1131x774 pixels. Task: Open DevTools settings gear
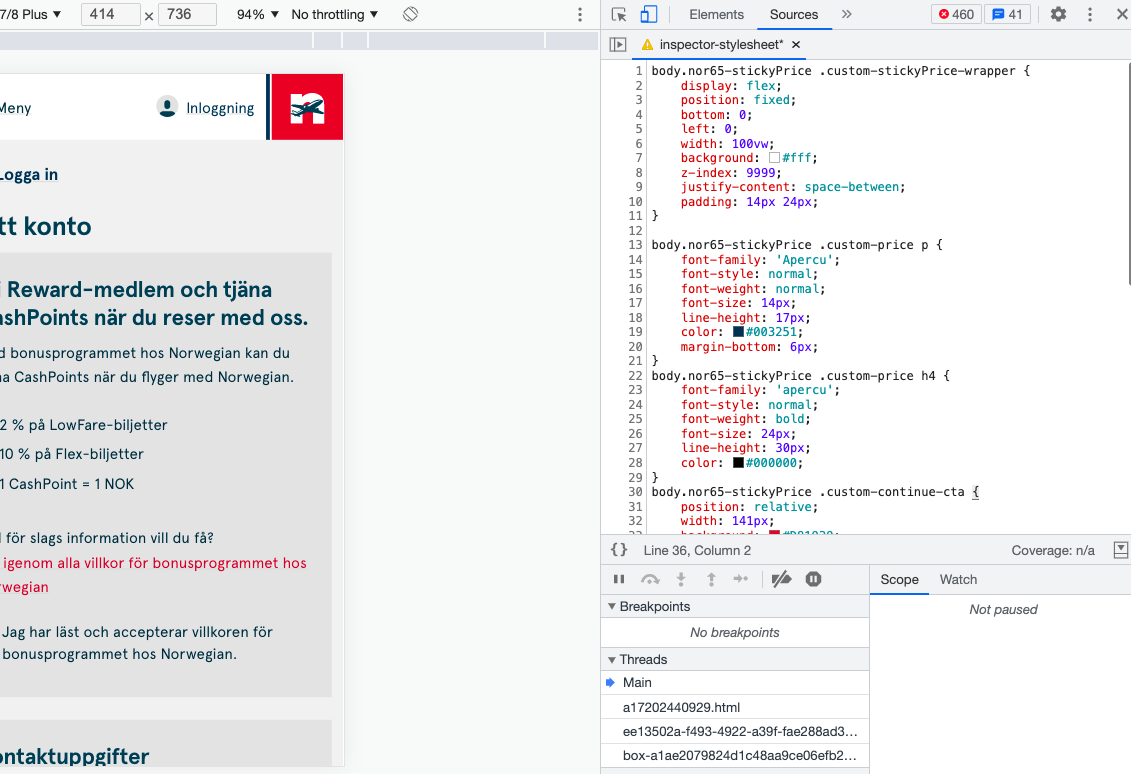1058,14
